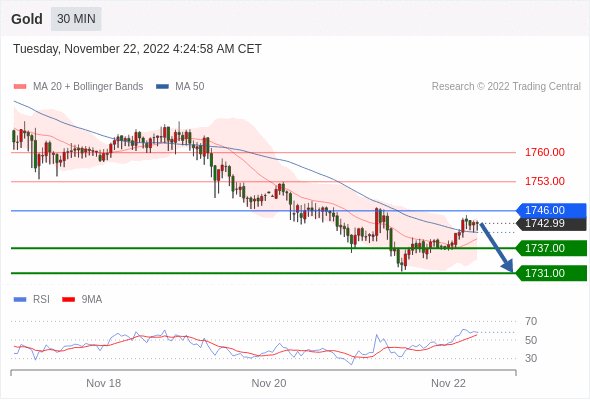
Task: Click the Research © 2022 Trading Central credit
Action: pyautogui.click(x=506, y=87)
